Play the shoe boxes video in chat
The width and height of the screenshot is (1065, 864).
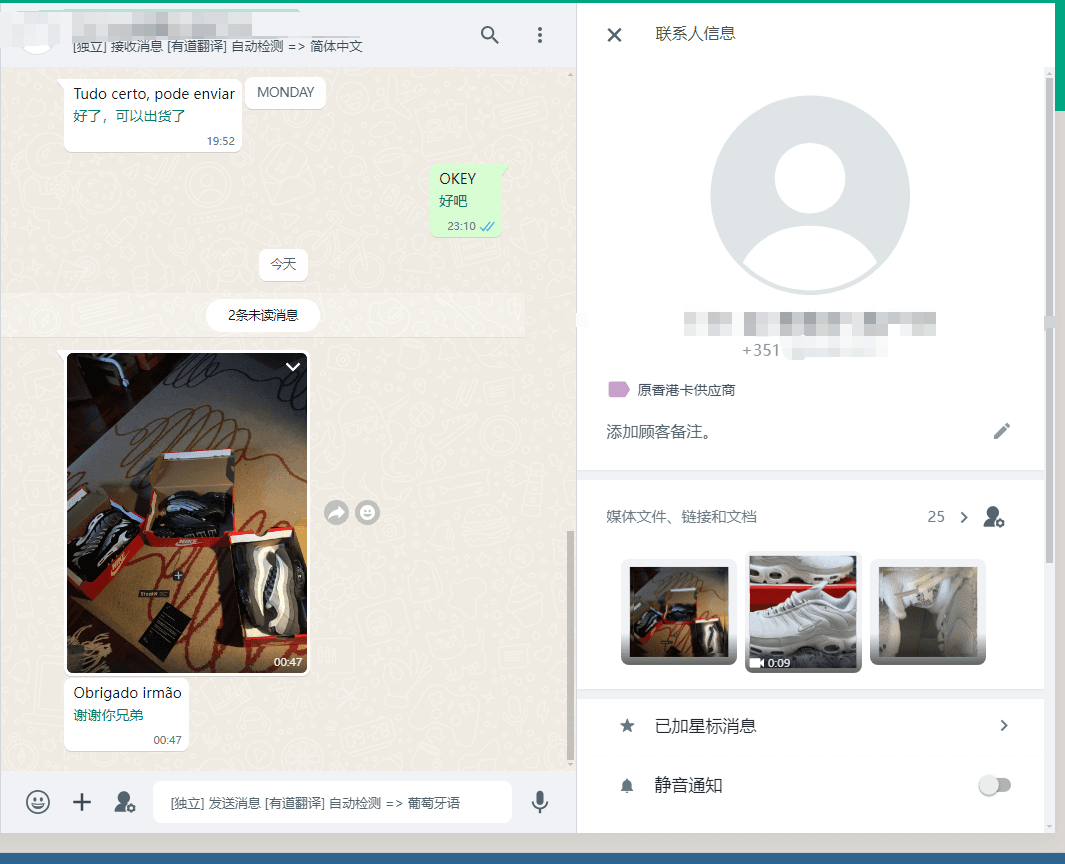click(x=187, y=513)
